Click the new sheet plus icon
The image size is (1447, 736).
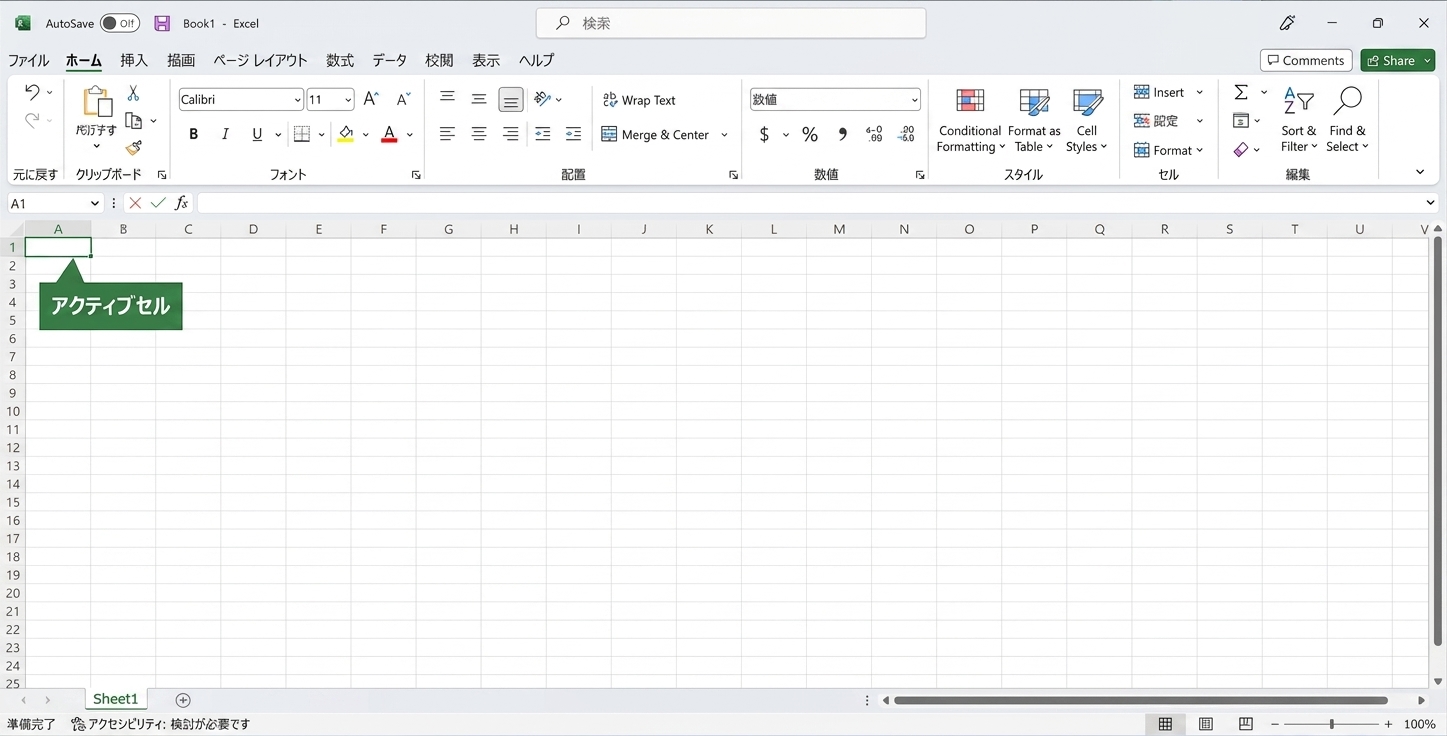tap(183, 700)
